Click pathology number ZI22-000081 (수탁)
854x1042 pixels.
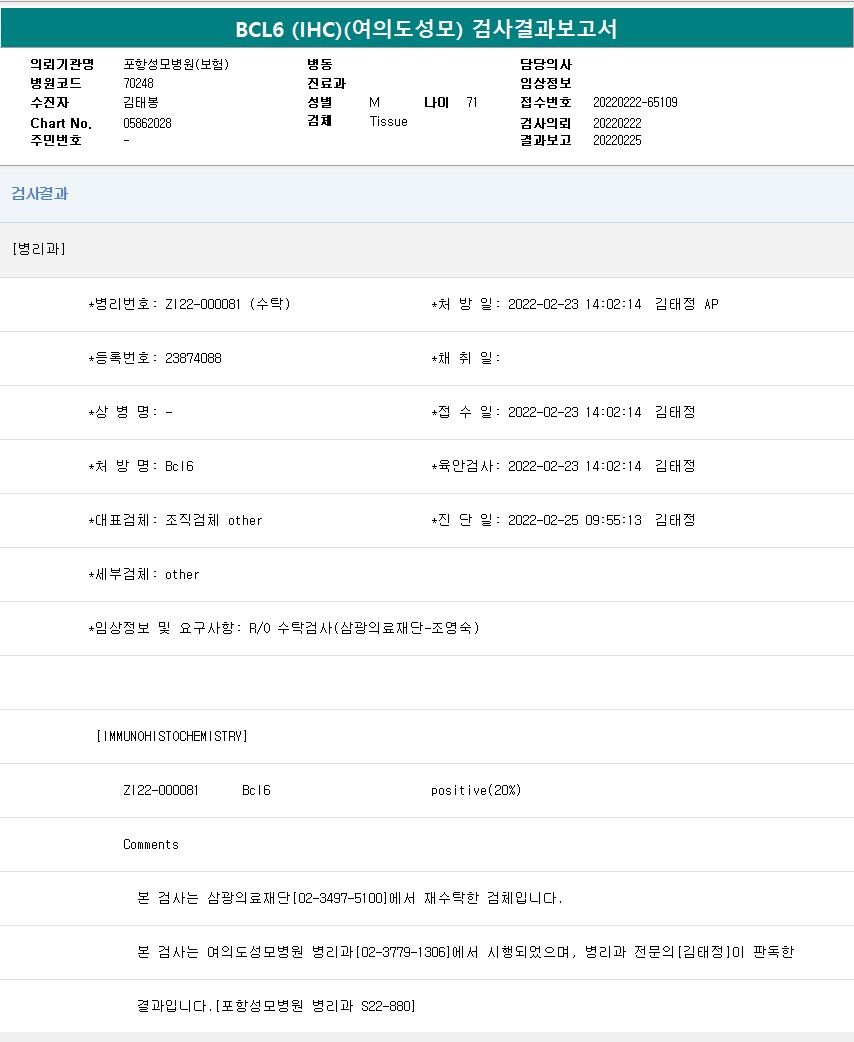pos(228,304)
